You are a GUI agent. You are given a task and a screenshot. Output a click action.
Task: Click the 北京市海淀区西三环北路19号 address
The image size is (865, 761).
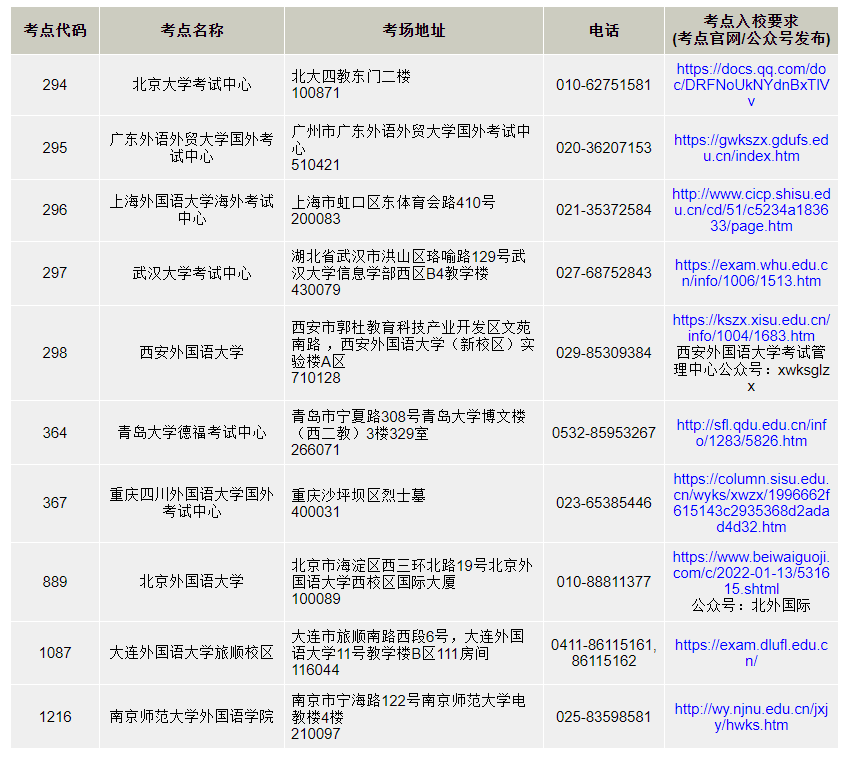click(412, 582)
